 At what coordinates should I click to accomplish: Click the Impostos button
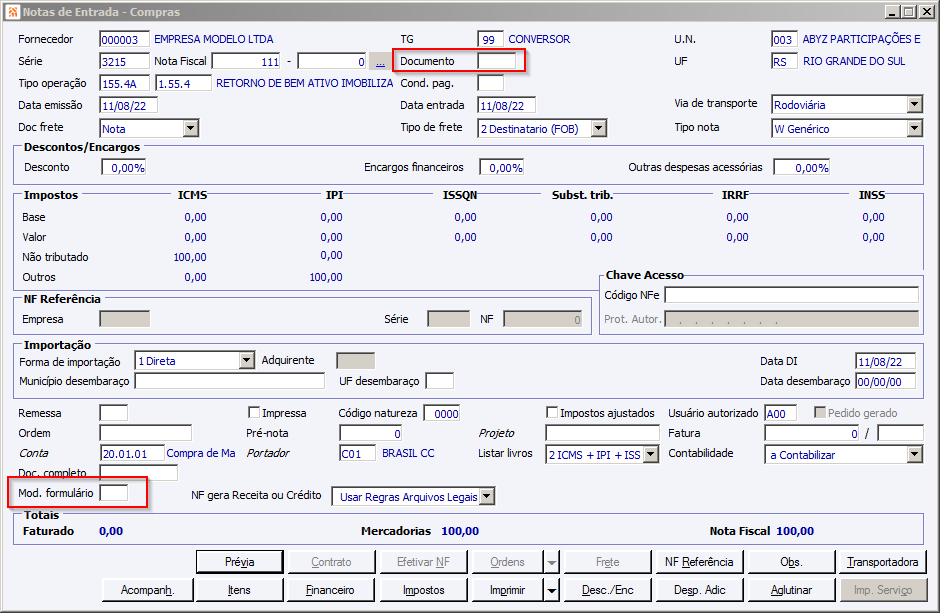click(x=424, y=590)
